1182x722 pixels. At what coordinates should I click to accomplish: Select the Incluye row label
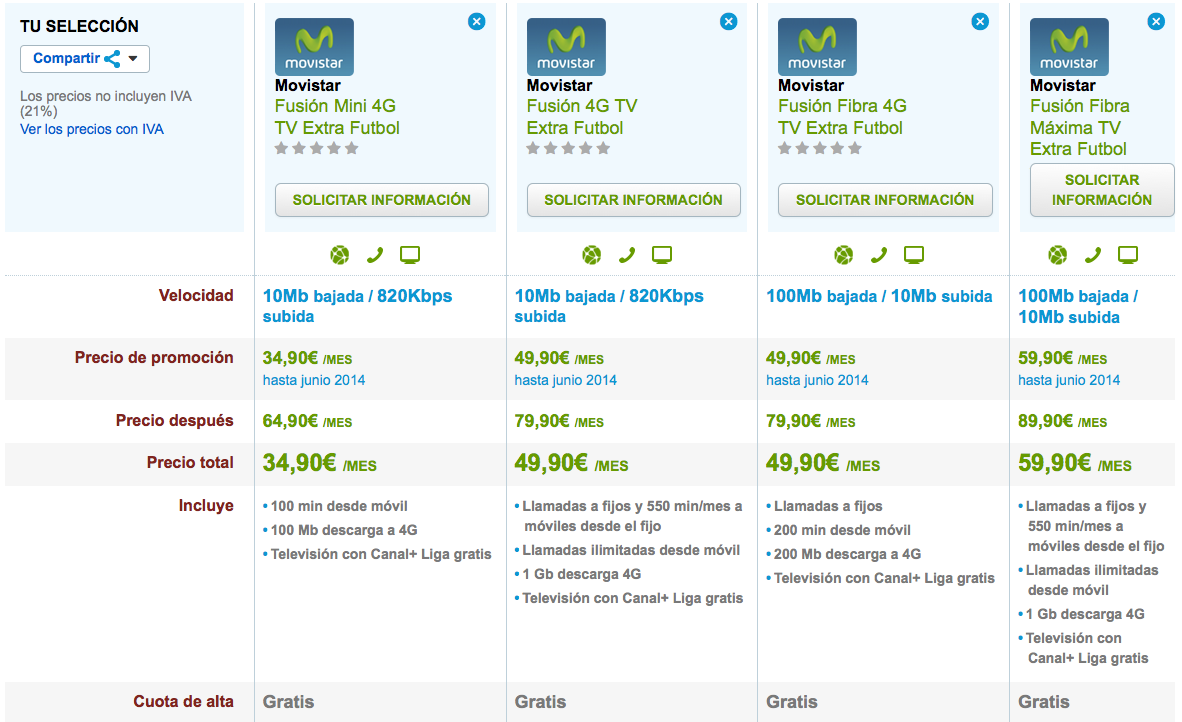click(206, 506)
